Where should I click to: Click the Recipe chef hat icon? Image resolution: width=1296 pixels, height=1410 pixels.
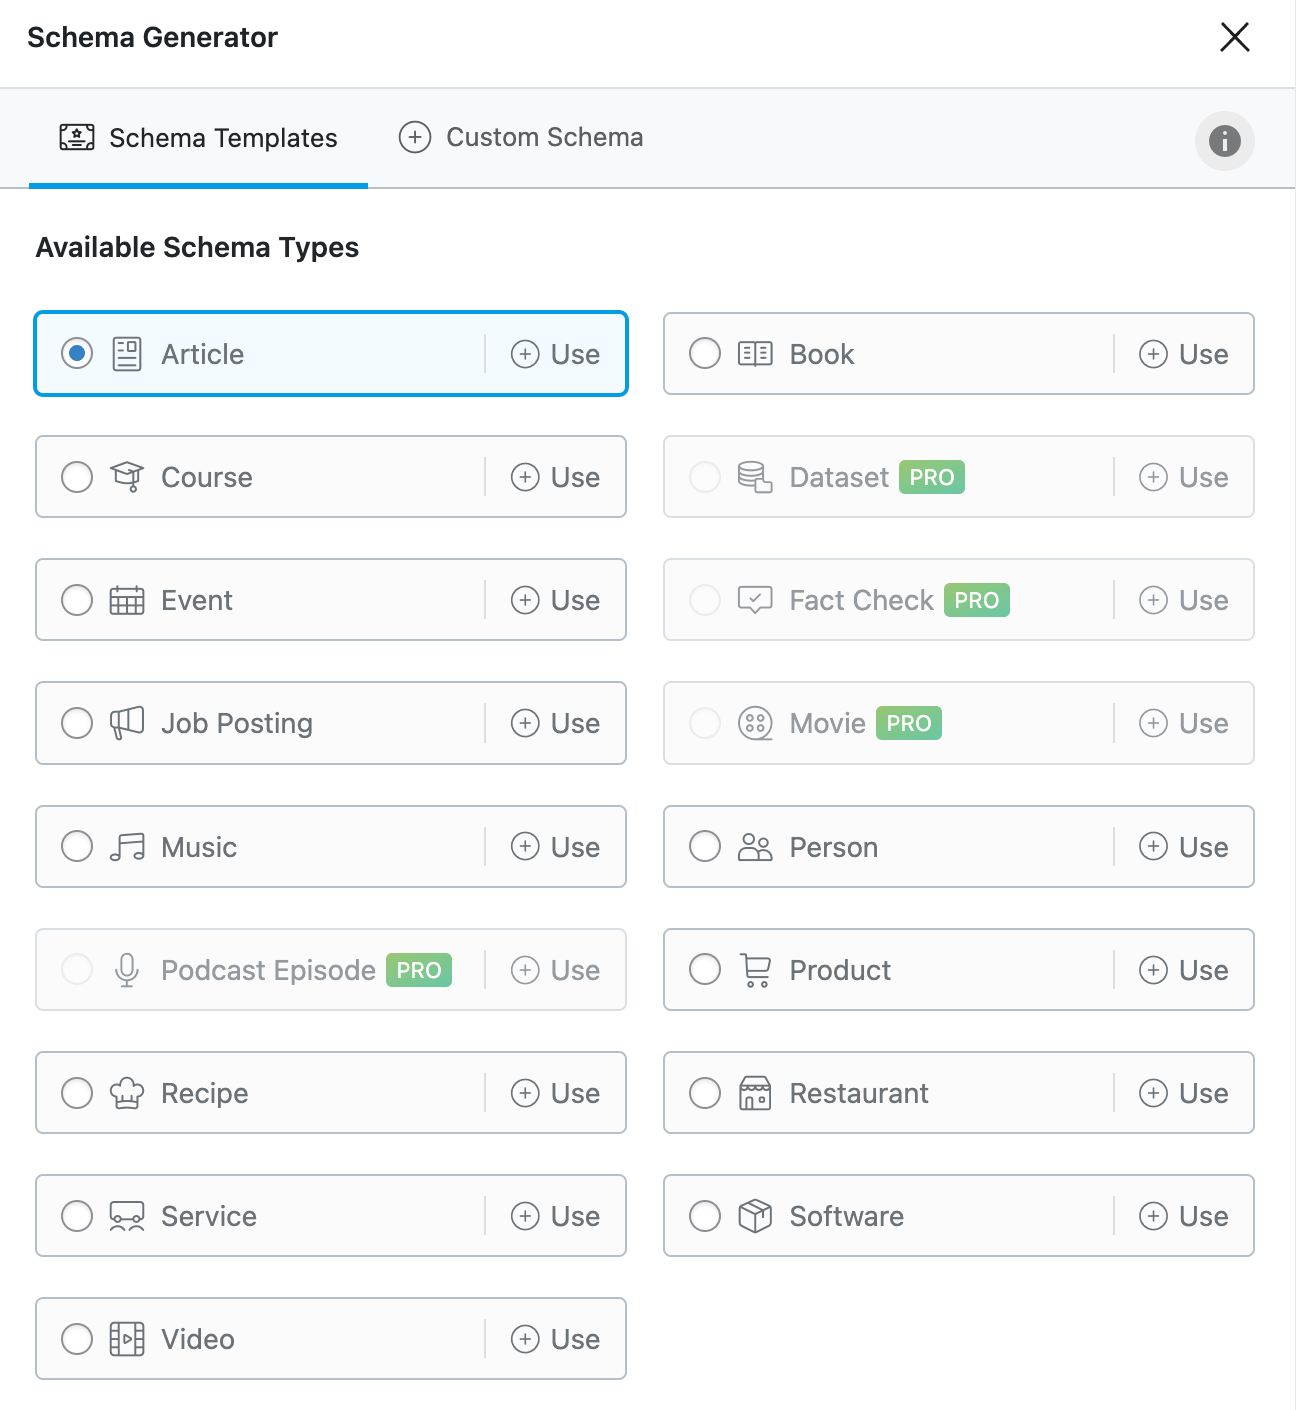pyautogui.click(x=127, y=1093)
